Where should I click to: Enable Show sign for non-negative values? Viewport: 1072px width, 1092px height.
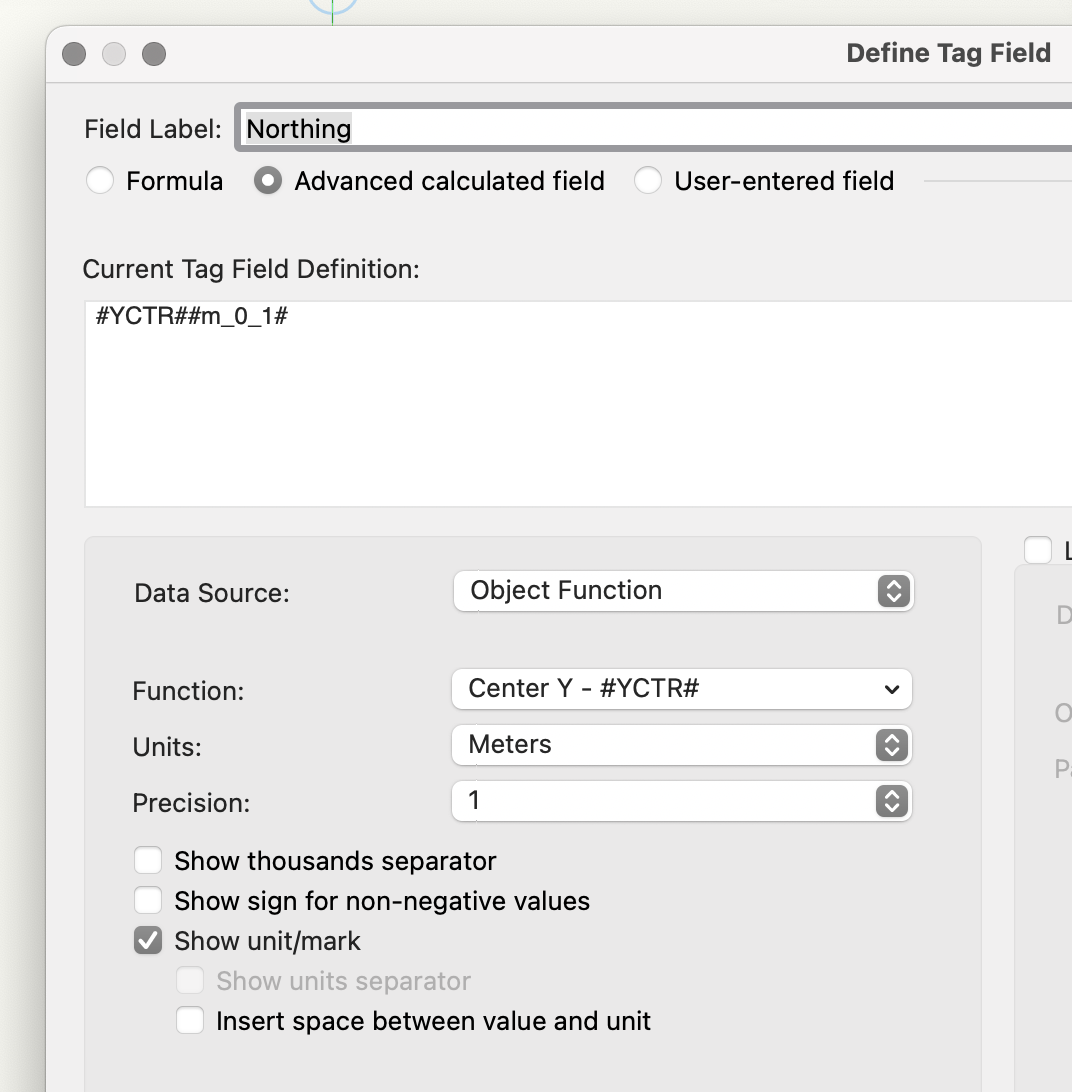pos(148,901)
